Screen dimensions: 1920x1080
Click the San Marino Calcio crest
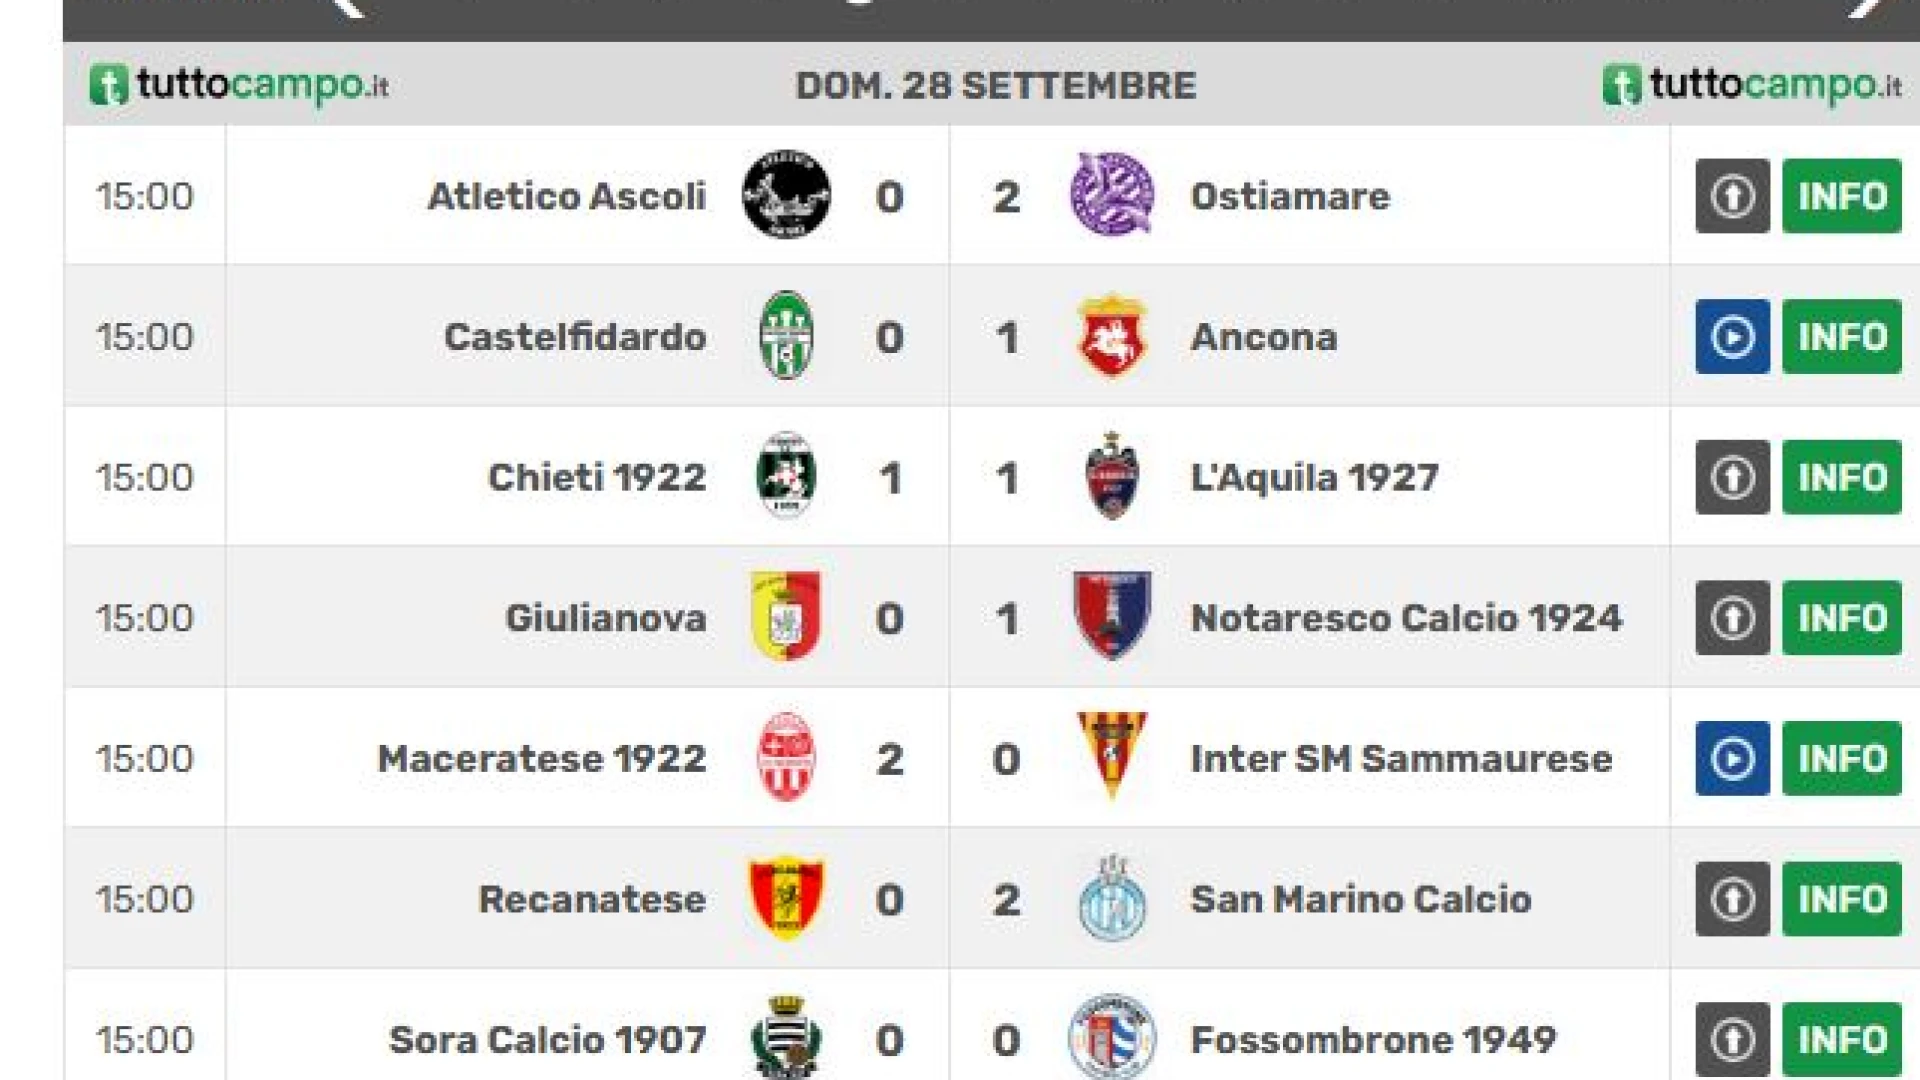1111,898
